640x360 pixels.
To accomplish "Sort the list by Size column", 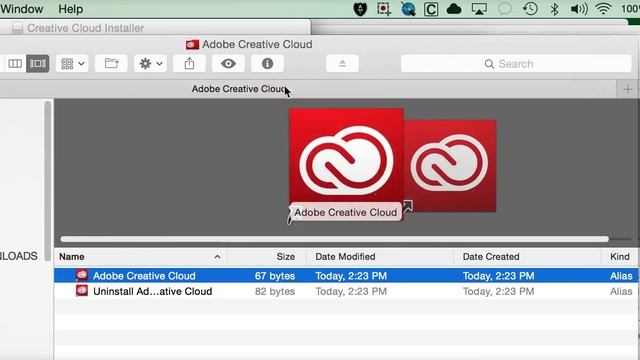I will click(x=267, y=257).
